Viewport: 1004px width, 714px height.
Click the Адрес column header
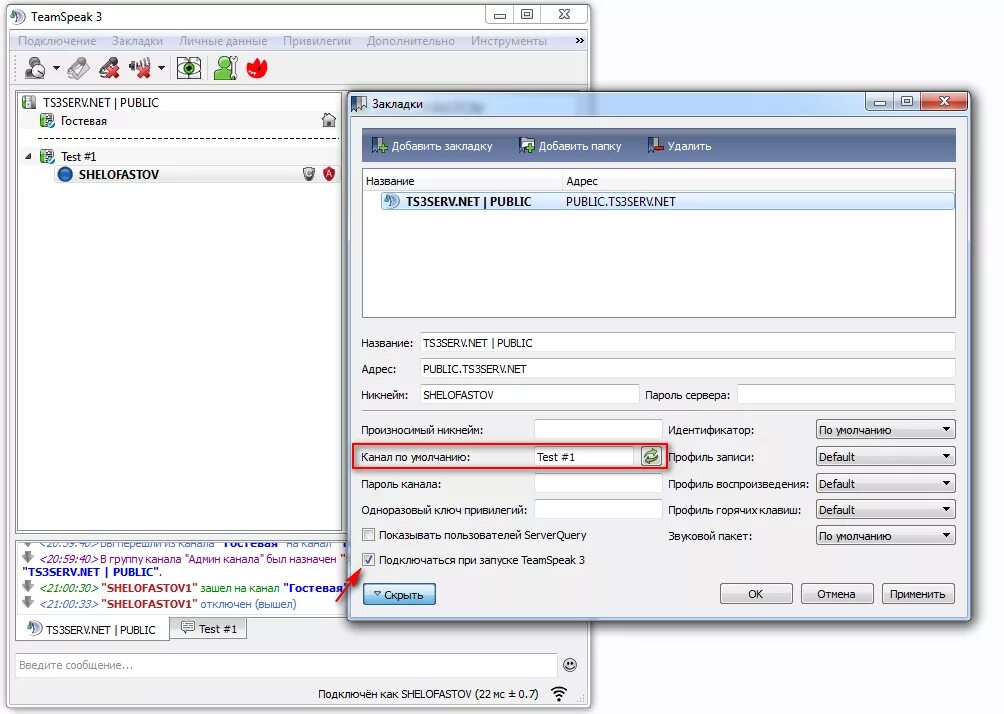point(759,181)
